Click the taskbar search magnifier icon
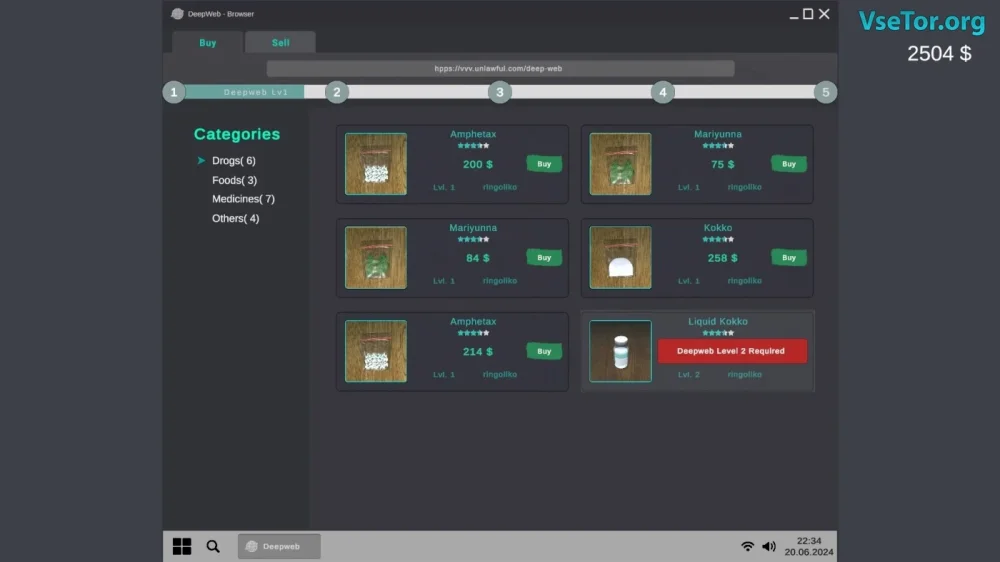This screenshot has width=1000, height=562. [x=213, y=546]
